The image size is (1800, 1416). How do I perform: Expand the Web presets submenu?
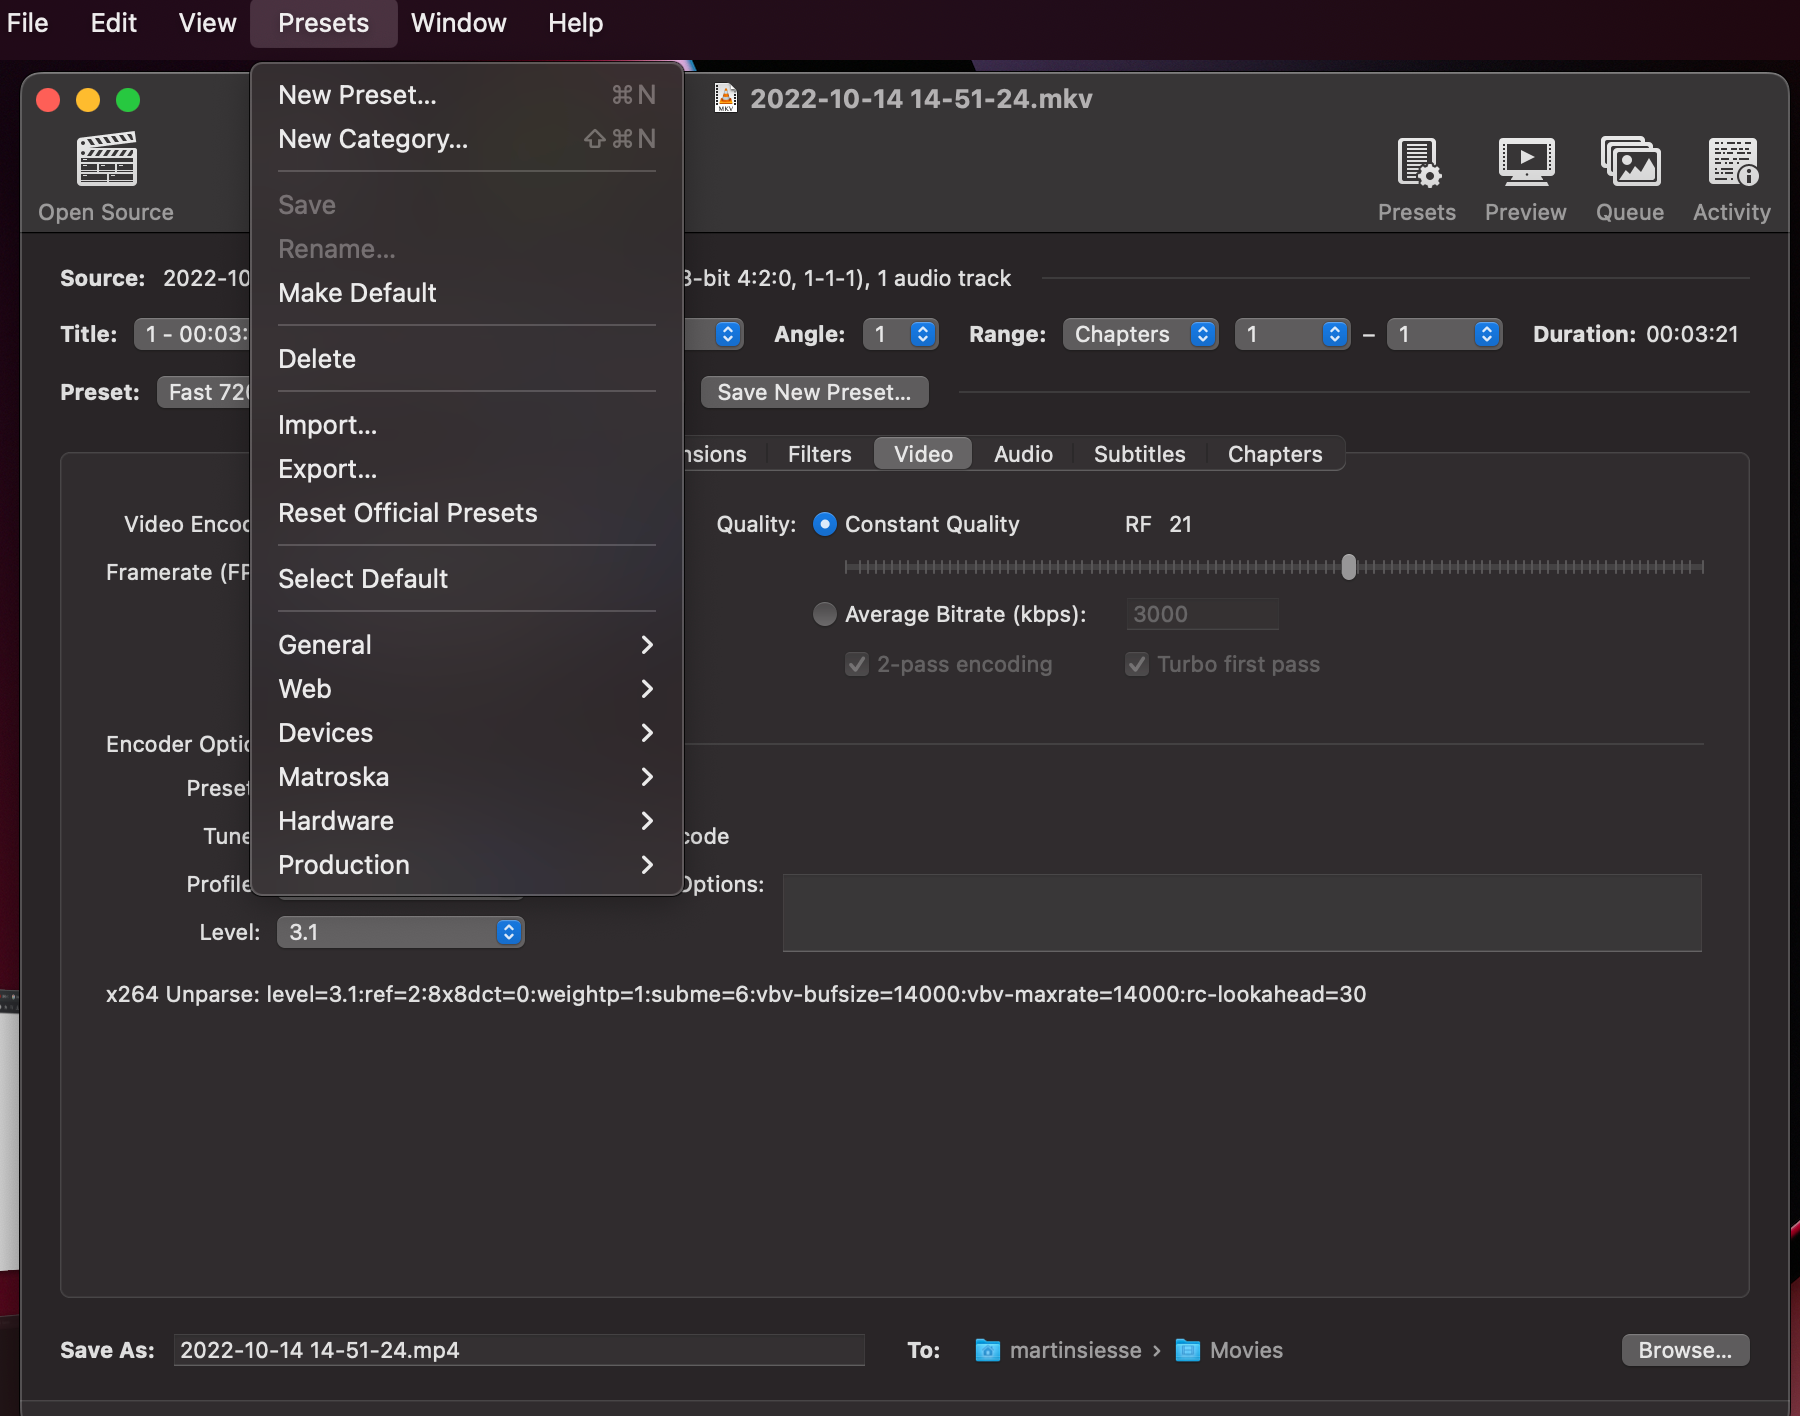click(467, 689)
